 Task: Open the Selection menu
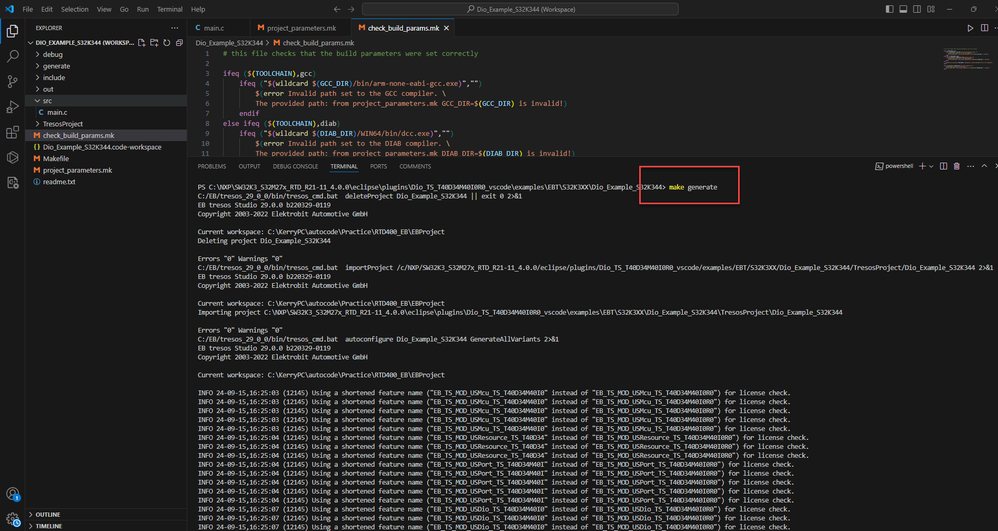click(74, 10)
